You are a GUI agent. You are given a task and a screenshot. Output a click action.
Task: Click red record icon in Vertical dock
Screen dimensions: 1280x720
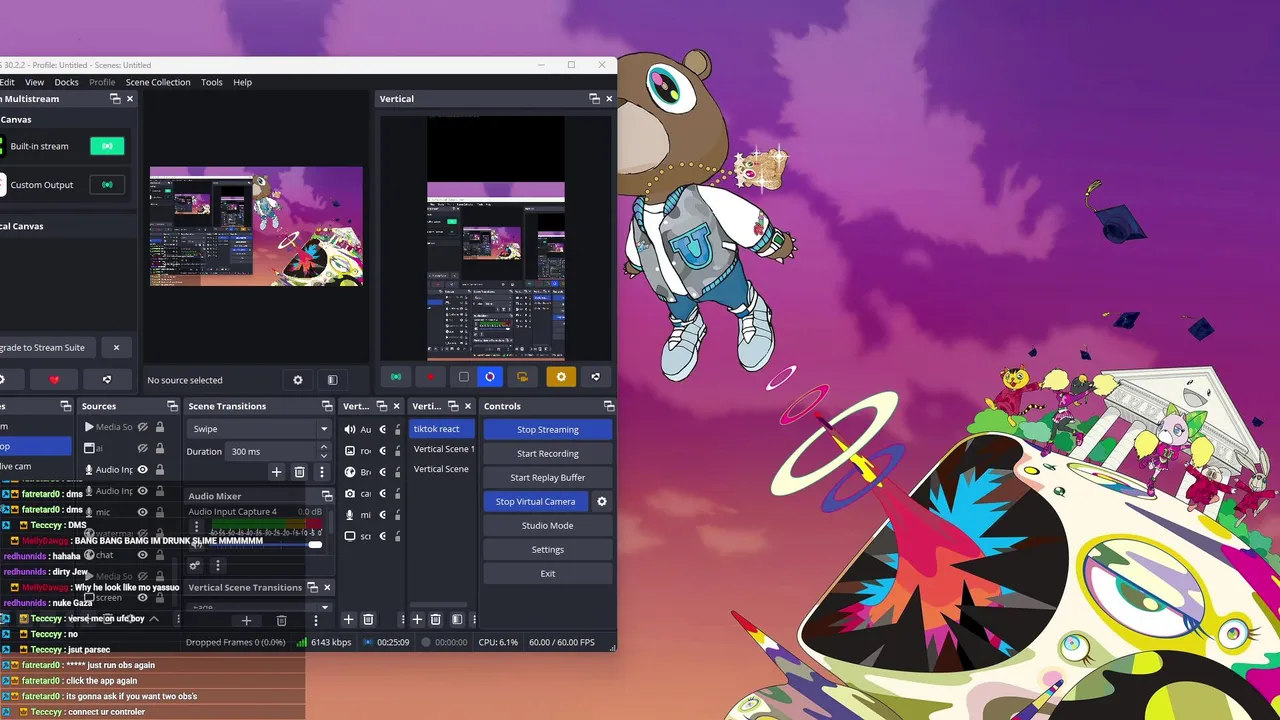pyautogui.click(x=431, y=377)
